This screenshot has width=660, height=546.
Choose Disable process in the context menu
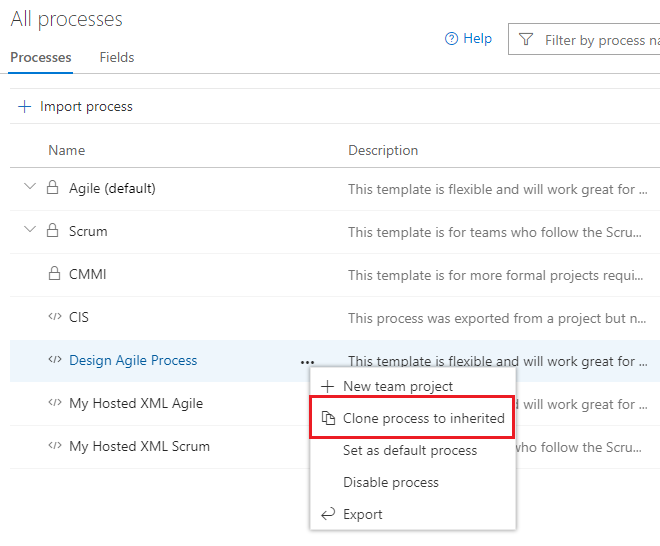click(x=391, y=482)
